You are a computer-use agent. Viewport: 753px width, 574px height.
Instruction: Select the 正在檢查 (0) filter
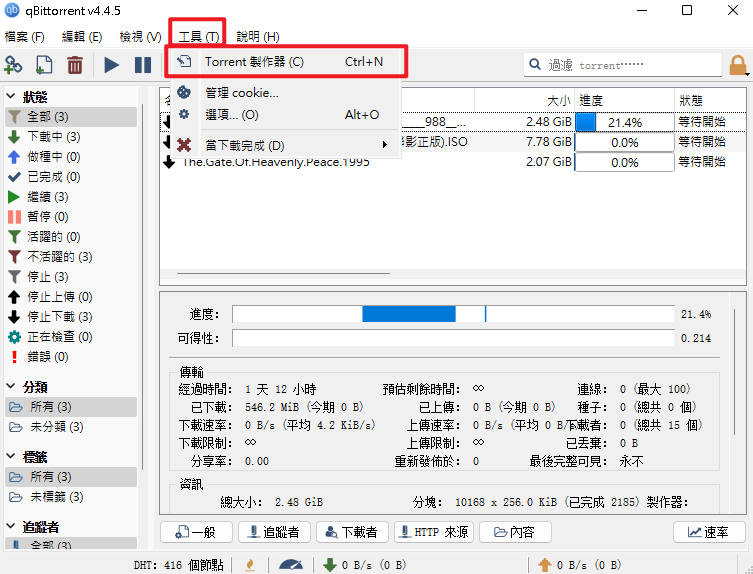coord(71,337)
